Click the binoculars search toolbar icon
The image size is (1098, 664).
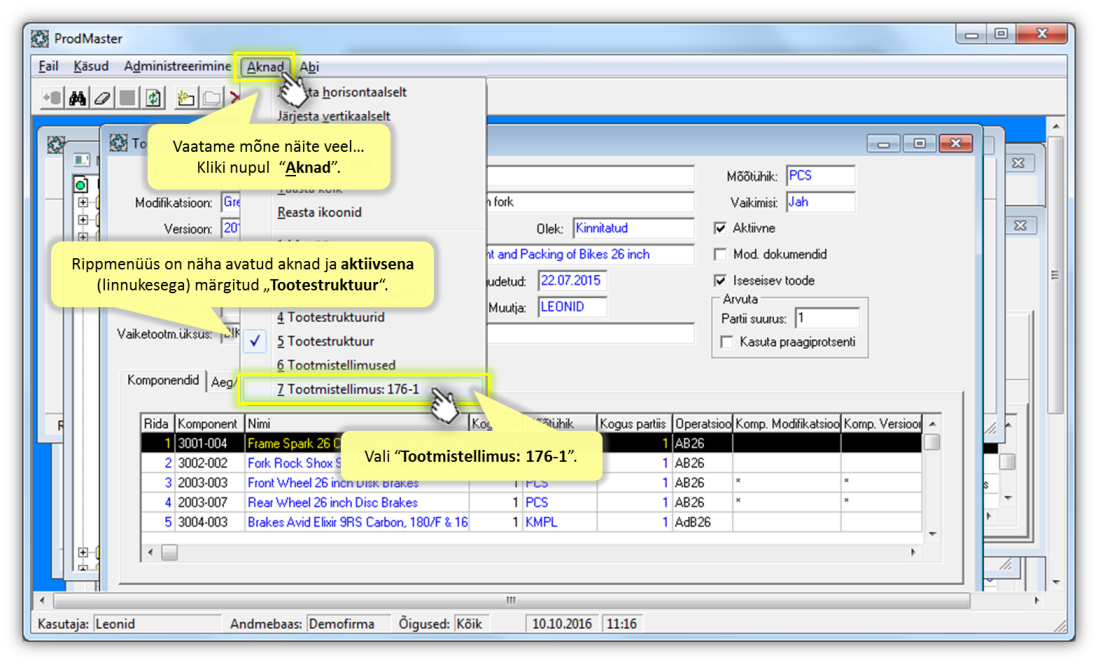77,98
